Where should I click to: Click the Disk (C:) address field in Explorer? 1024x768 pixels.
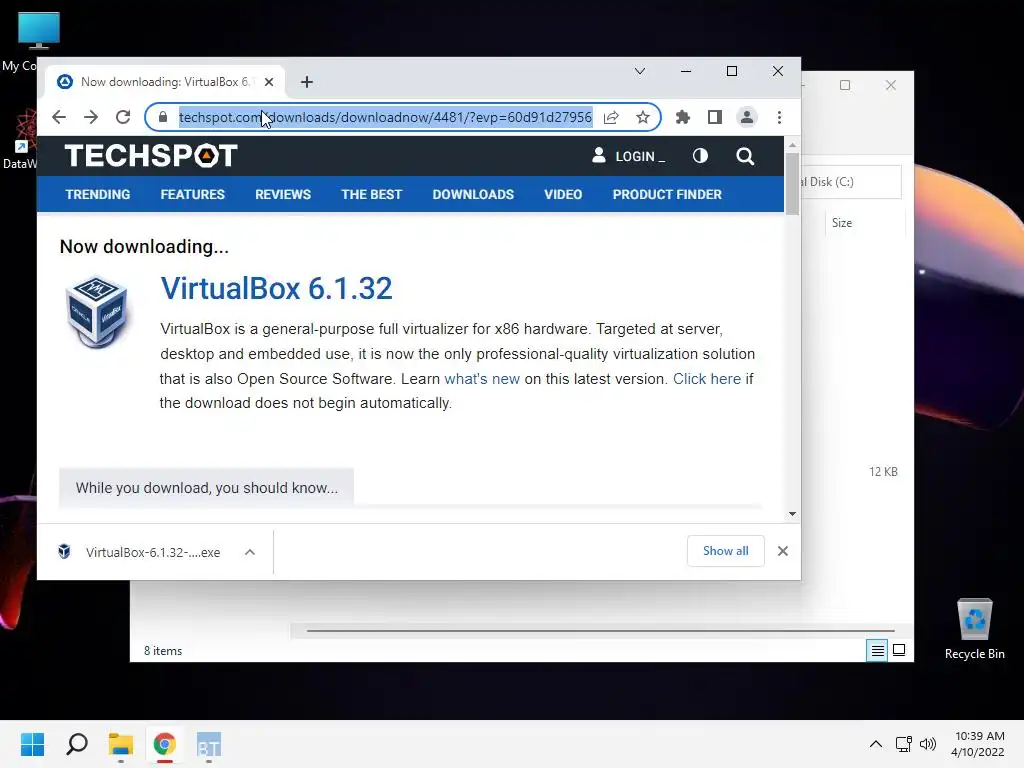point(851,182)
